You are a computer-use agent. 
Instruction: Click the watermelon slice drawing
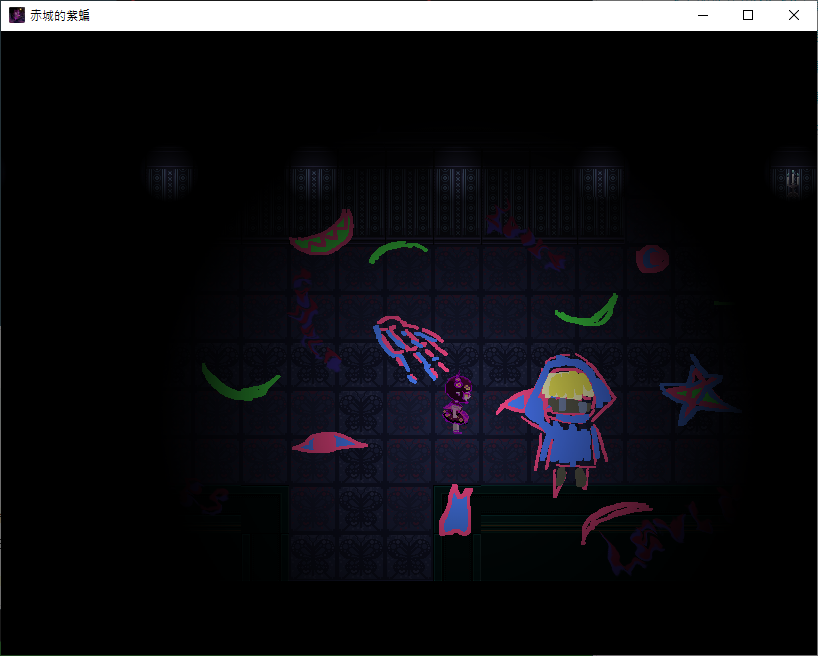tap(323, 233)
